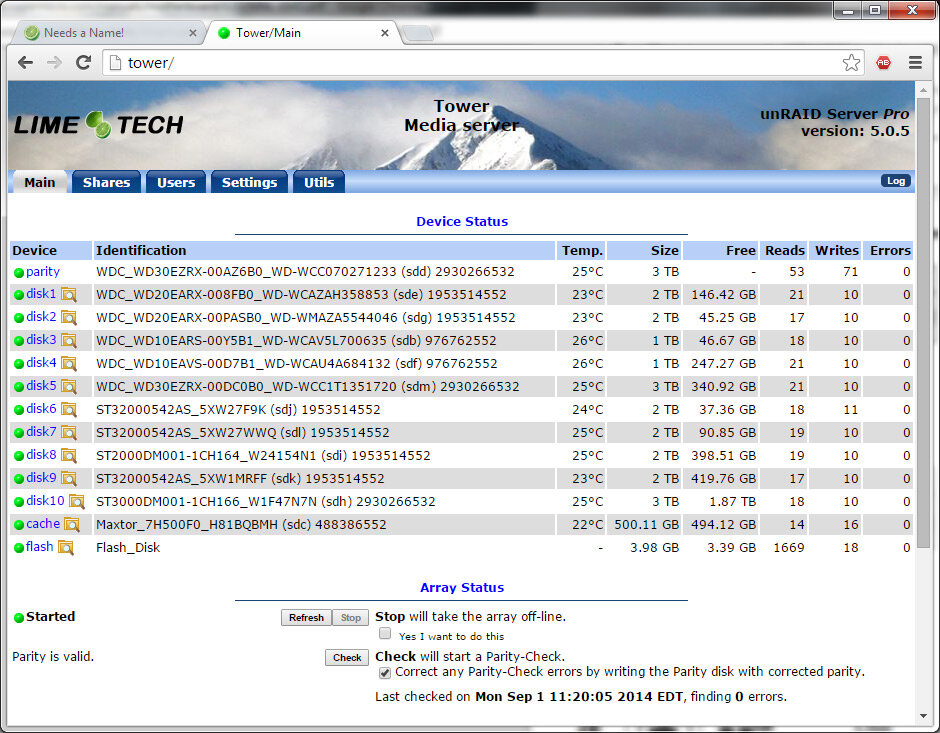Select the unRAID version 5.0.5 text
Screen dimensions: 940x733
pos(855,131)
